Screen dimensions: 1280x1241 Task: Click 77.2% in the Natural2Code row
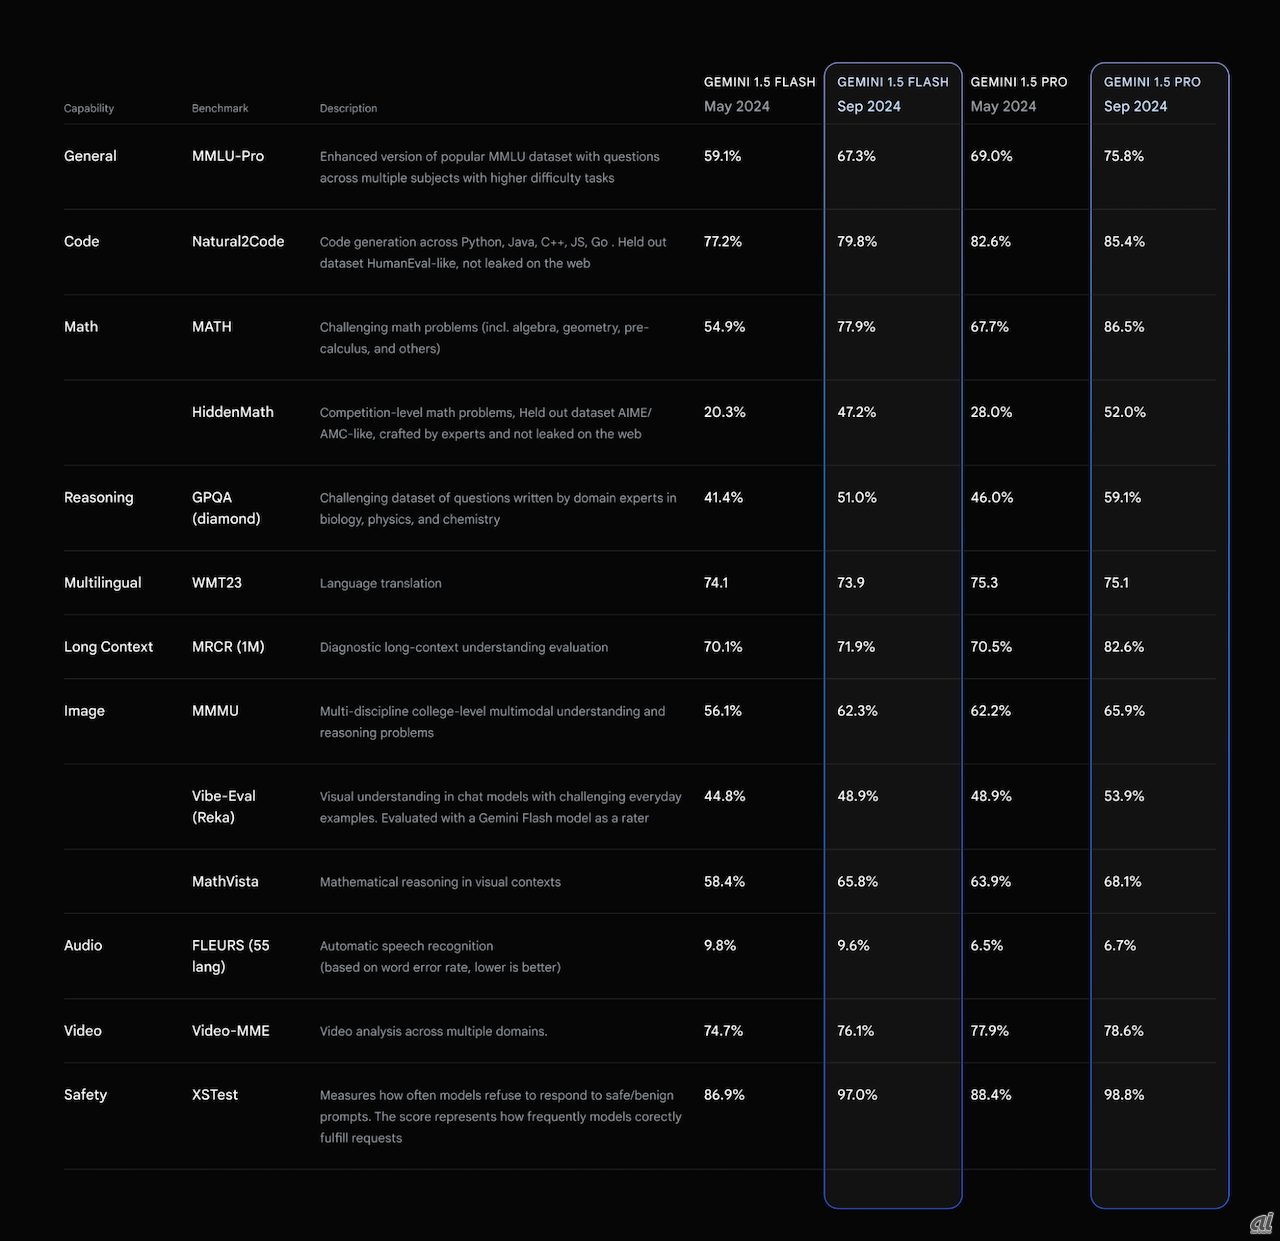coord(723,241)
